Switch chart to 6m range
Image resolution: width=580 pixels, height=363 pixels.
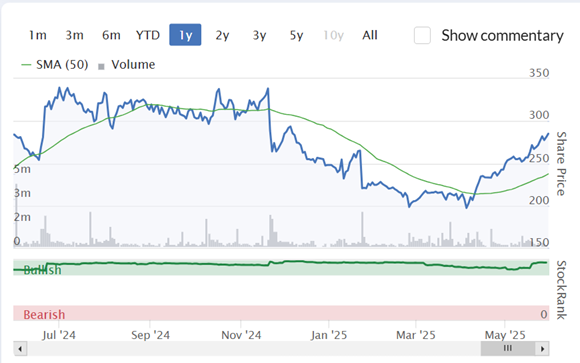tap(111, 35)
